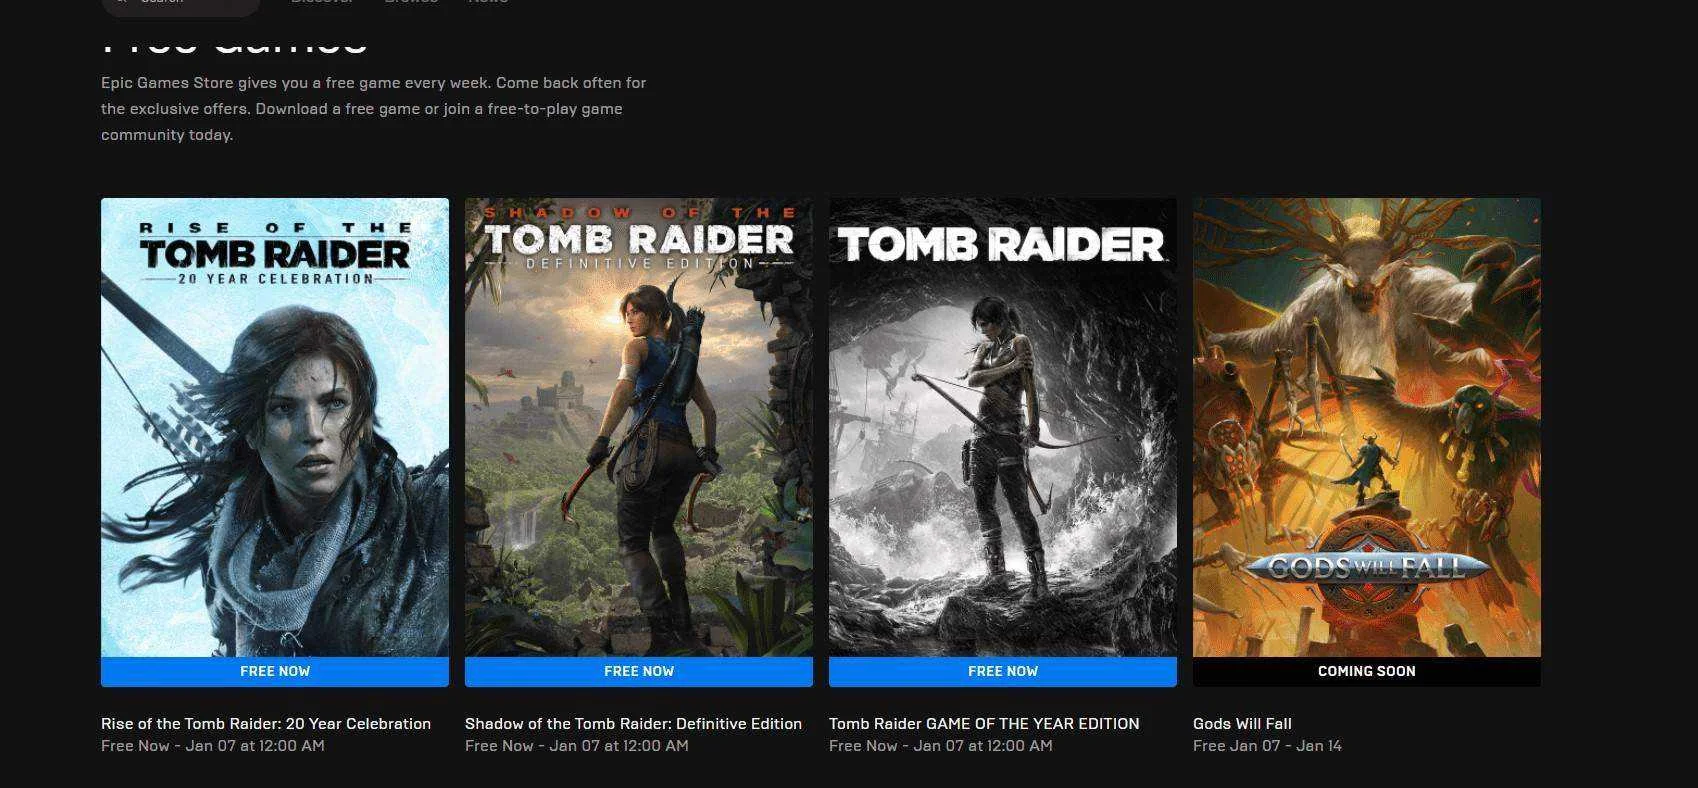Open Rise of the Tomb Raider cover art
The image size is (1698, 788).
click(x=275, y=427)
